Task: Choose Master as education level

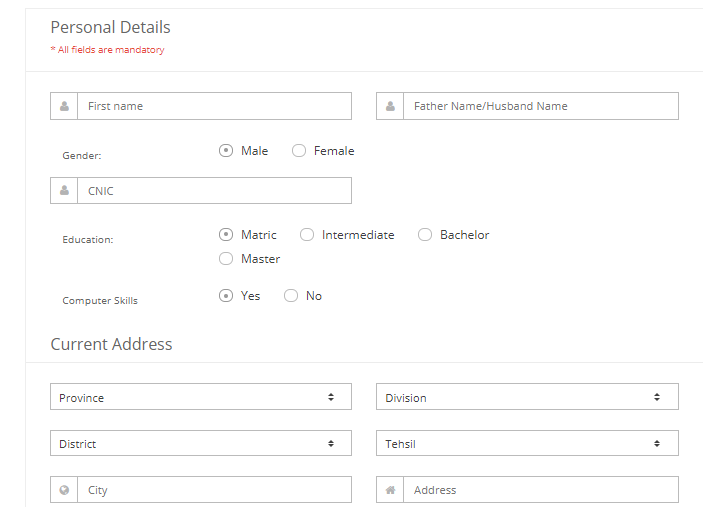Action: click(x=226, y=258)
